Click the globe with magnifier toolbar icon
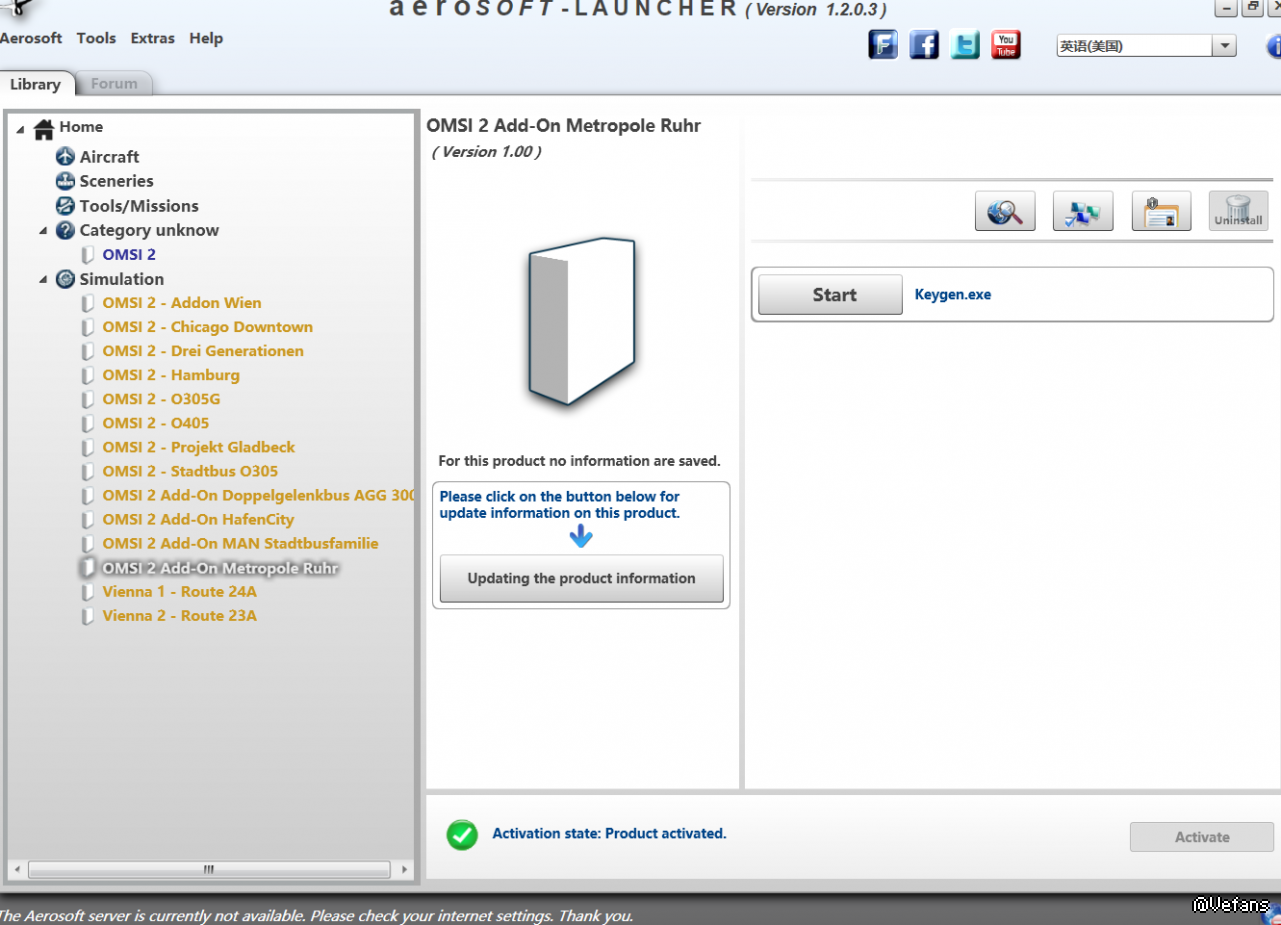The width and height of the screenshot is (1281, 925). click(1005, 211)
